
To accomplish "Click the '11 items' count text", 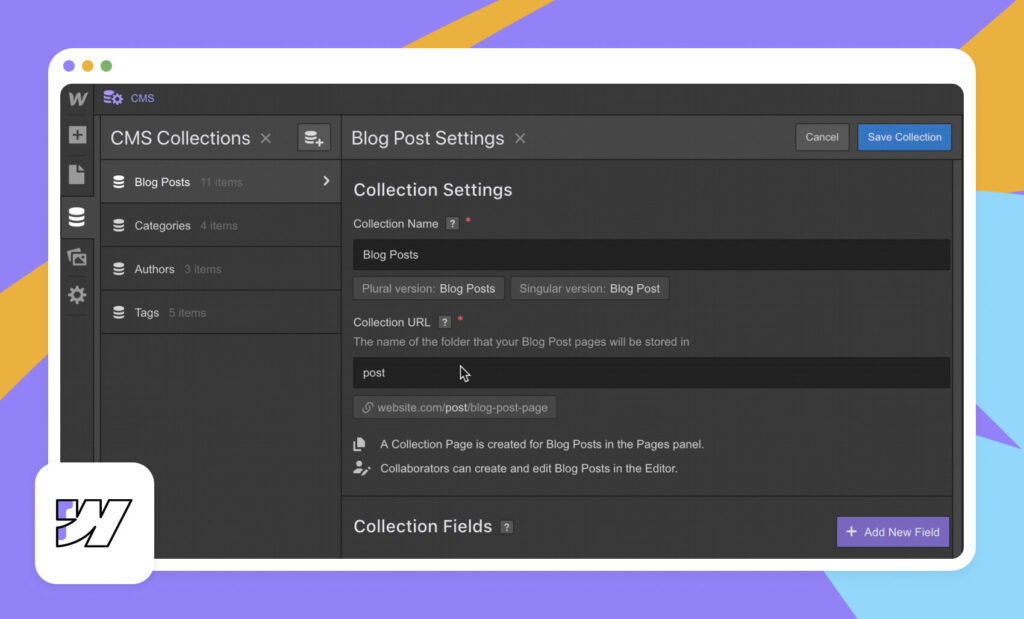I will coord(221,182).
